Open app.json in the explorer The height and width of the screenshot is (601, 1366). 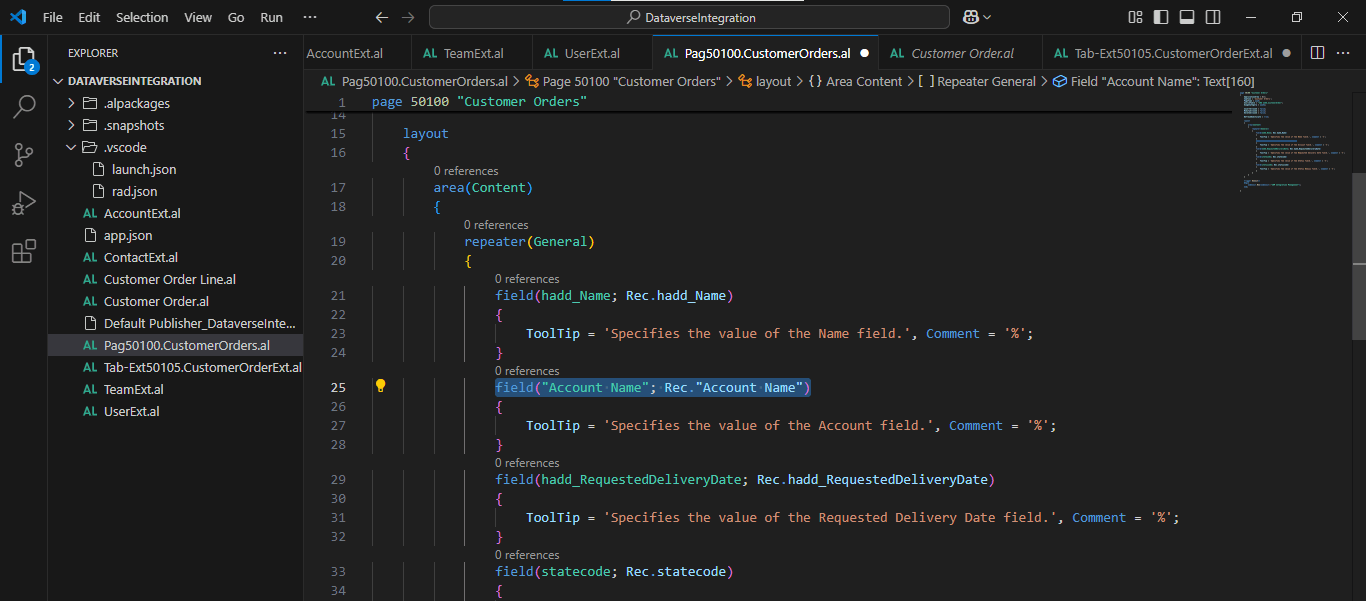128,235
